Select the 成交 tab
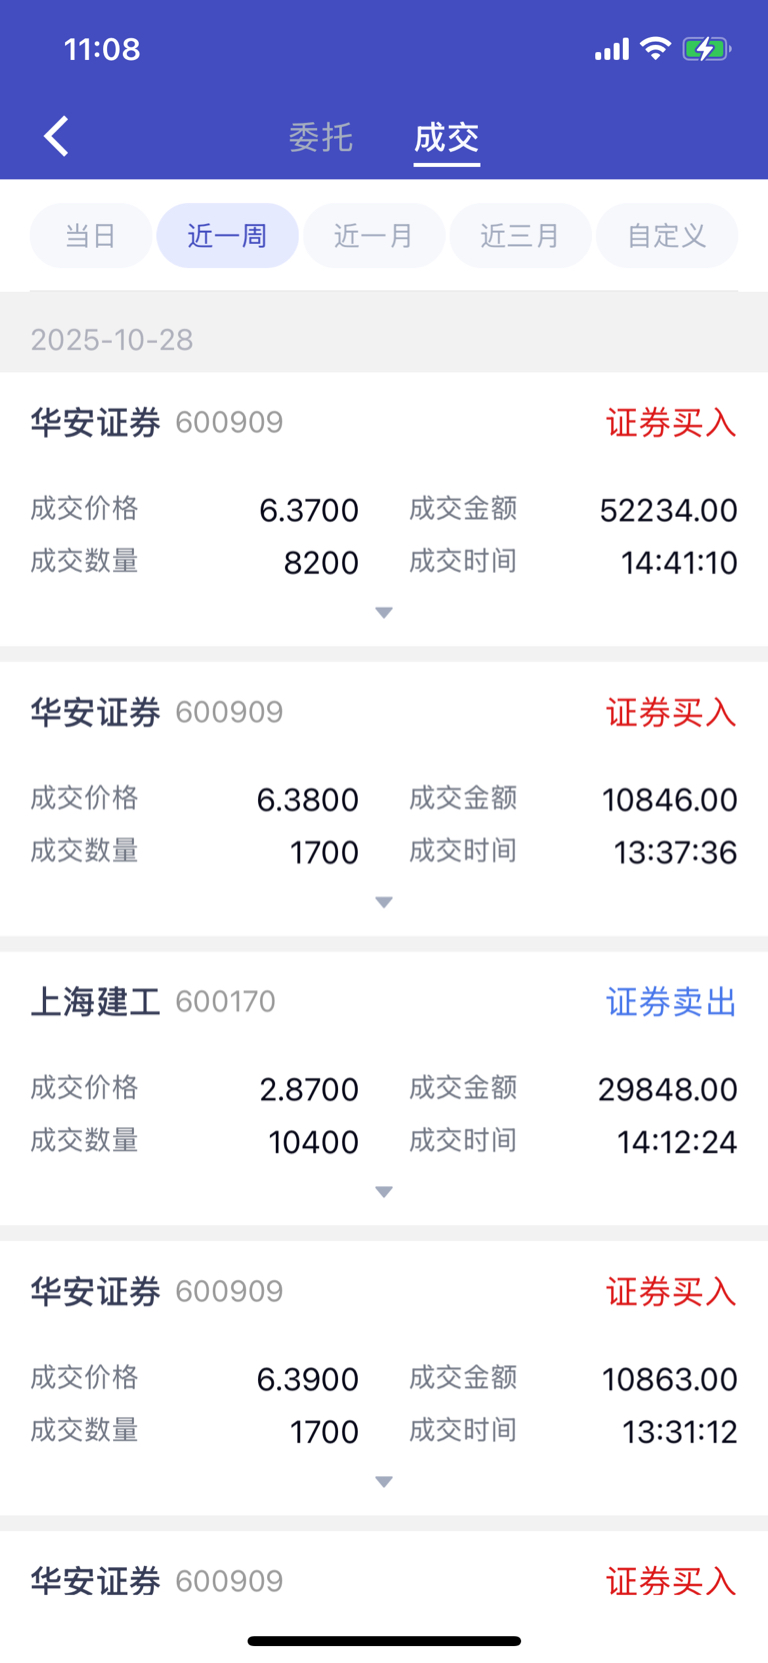The image size is (768, 1663). (x=447, y=137)
